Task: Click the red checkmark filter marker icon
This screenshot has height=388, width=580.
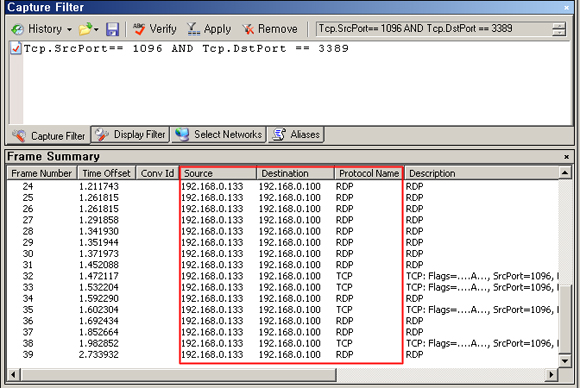Action: point(16,48)
